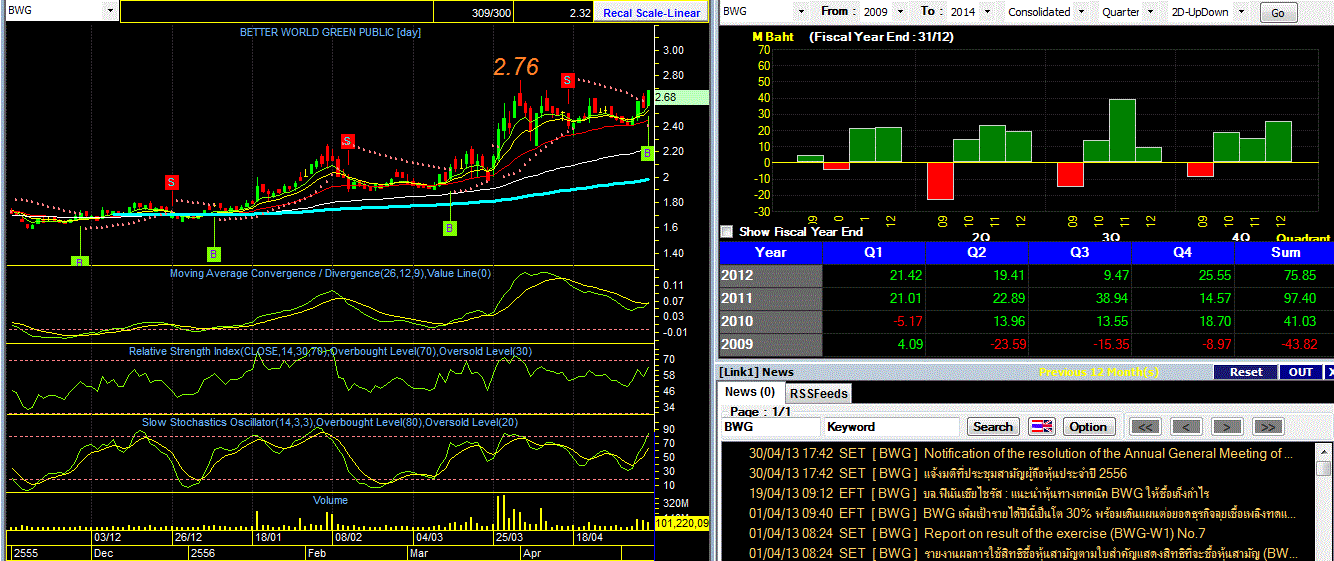Open the To year 2014 dropdown
This screenshot has width=1334, height=561.
pos(986,12)
